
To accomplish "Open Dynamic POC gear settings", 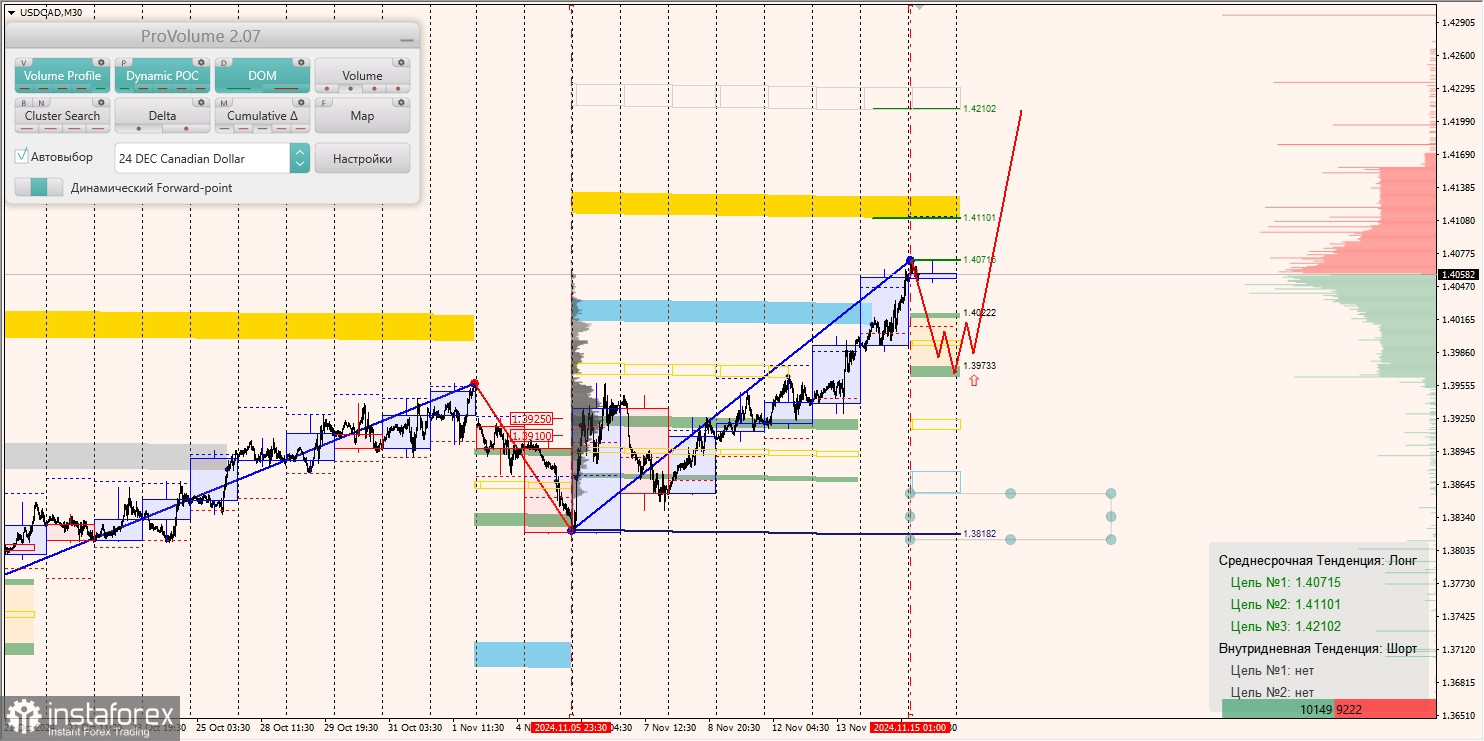I will coord(200,62).
